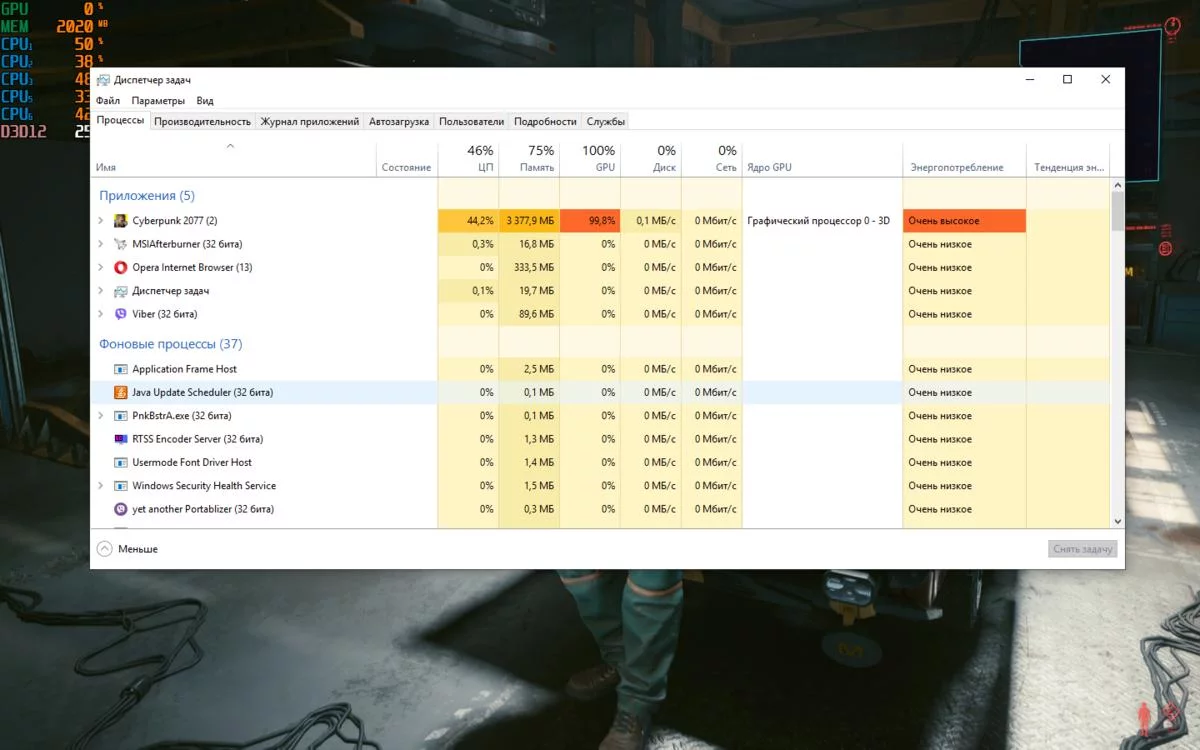Click the Application Frame Host icon
The width and height of the screenshot is (1200, 750).
(x=121, y=369)
